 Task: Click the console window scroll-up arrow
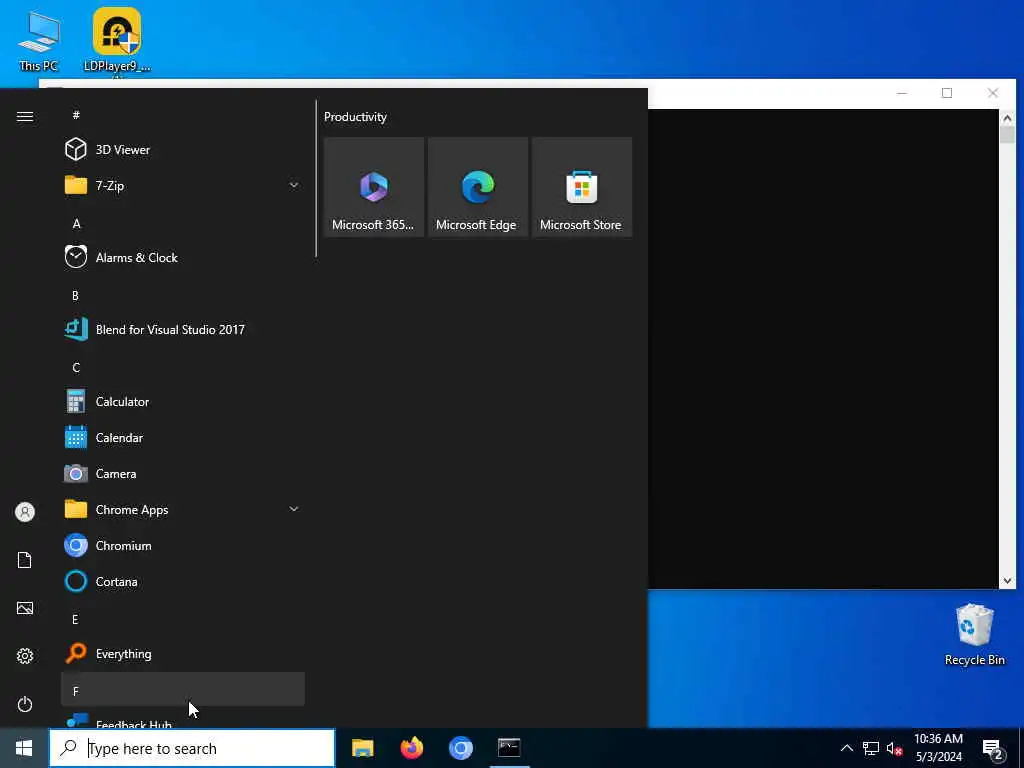point(1007,118)
